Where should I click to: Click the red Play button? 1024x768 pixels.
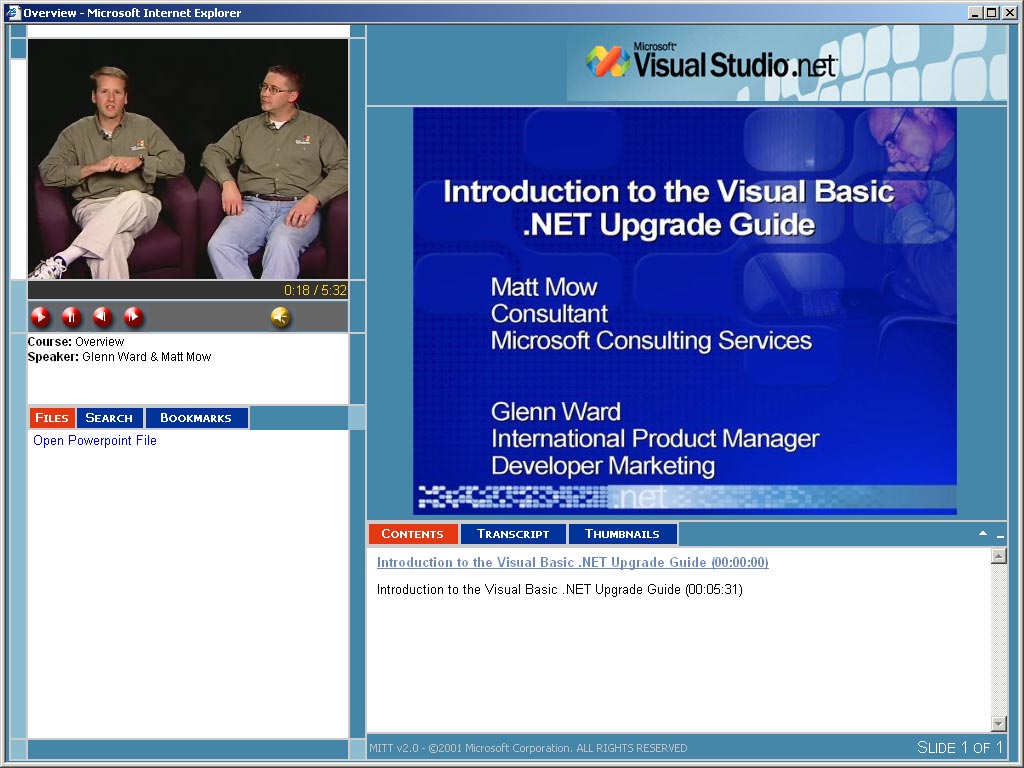(40, 317)
